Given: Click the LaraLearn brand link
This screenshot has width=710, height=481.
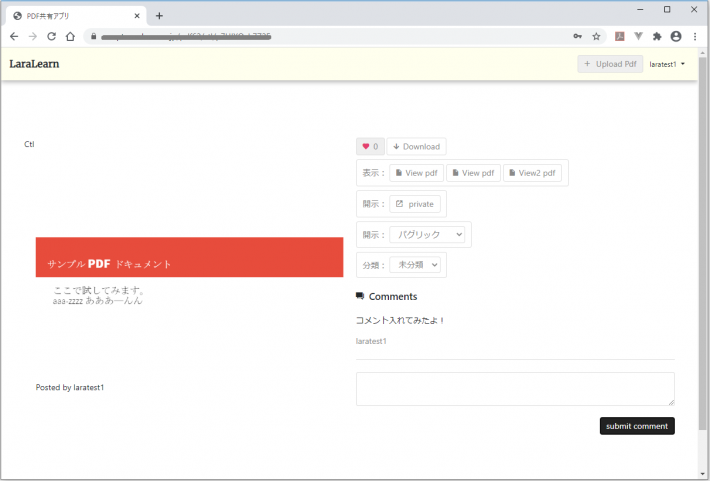Looking at the screenshot, I should pyautogui.click(x=34, y=64).
